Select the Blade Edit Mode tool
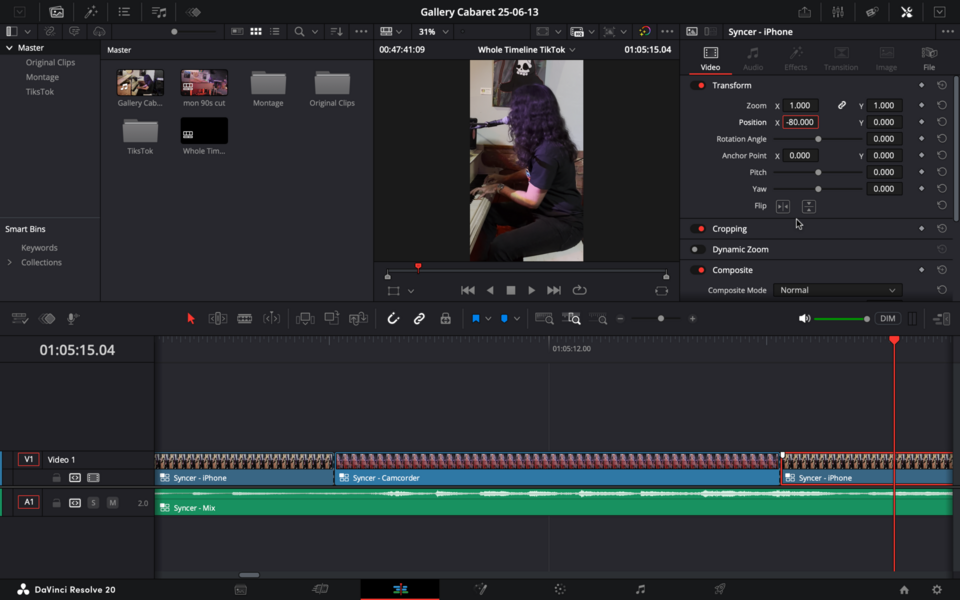 (244, 318)
